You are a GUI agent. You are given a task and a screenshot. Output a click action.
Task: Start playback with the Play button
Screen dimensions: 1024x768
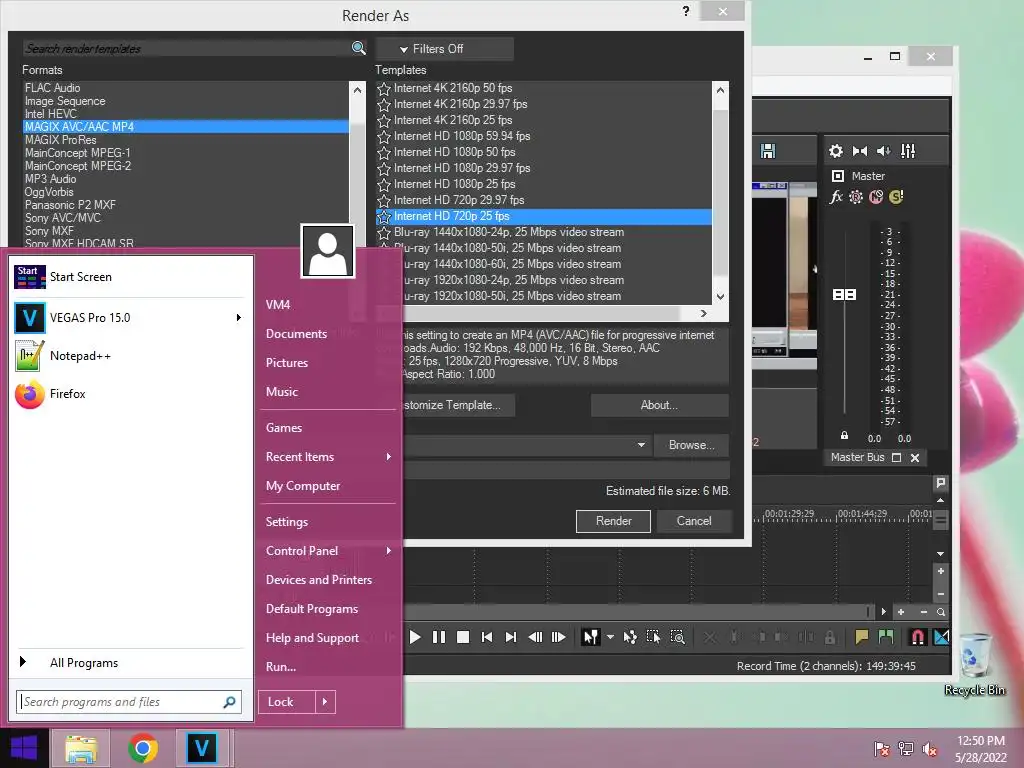[x=415, y=637]
